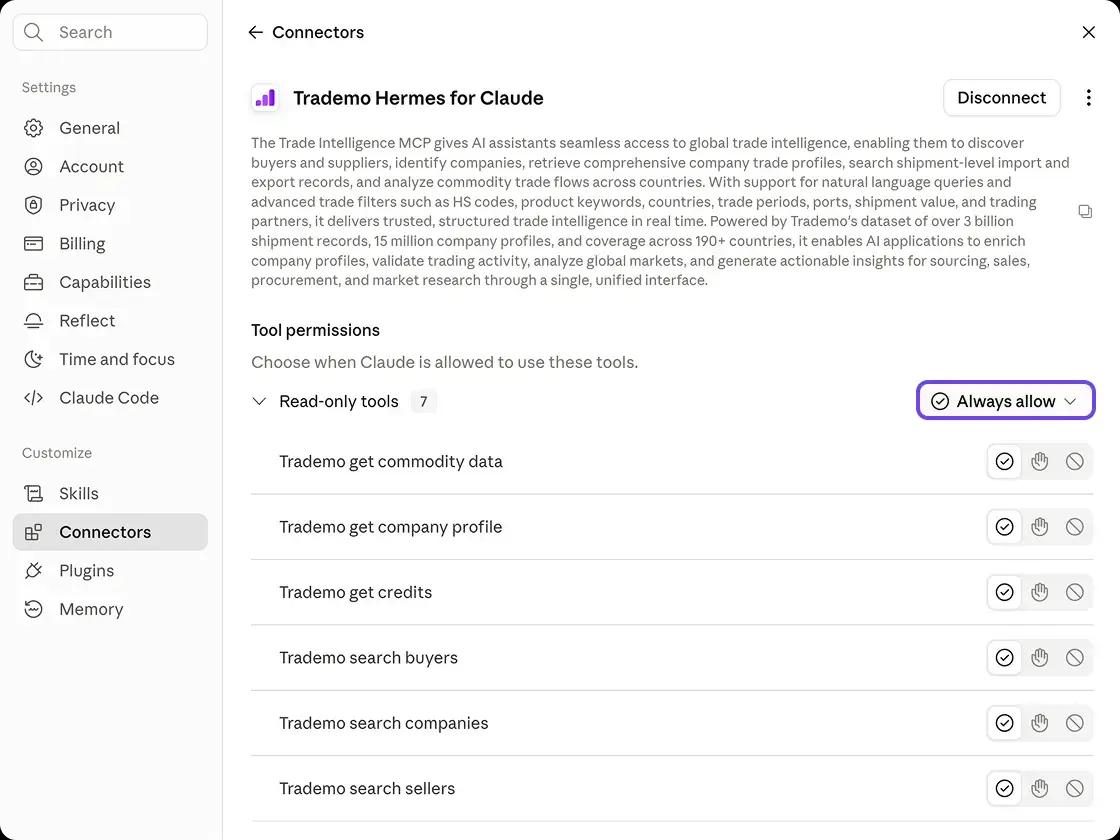Open Skills page
The height and width of the screenshot is (840, 1120).
pyautogui.click(x=110, y=494)
